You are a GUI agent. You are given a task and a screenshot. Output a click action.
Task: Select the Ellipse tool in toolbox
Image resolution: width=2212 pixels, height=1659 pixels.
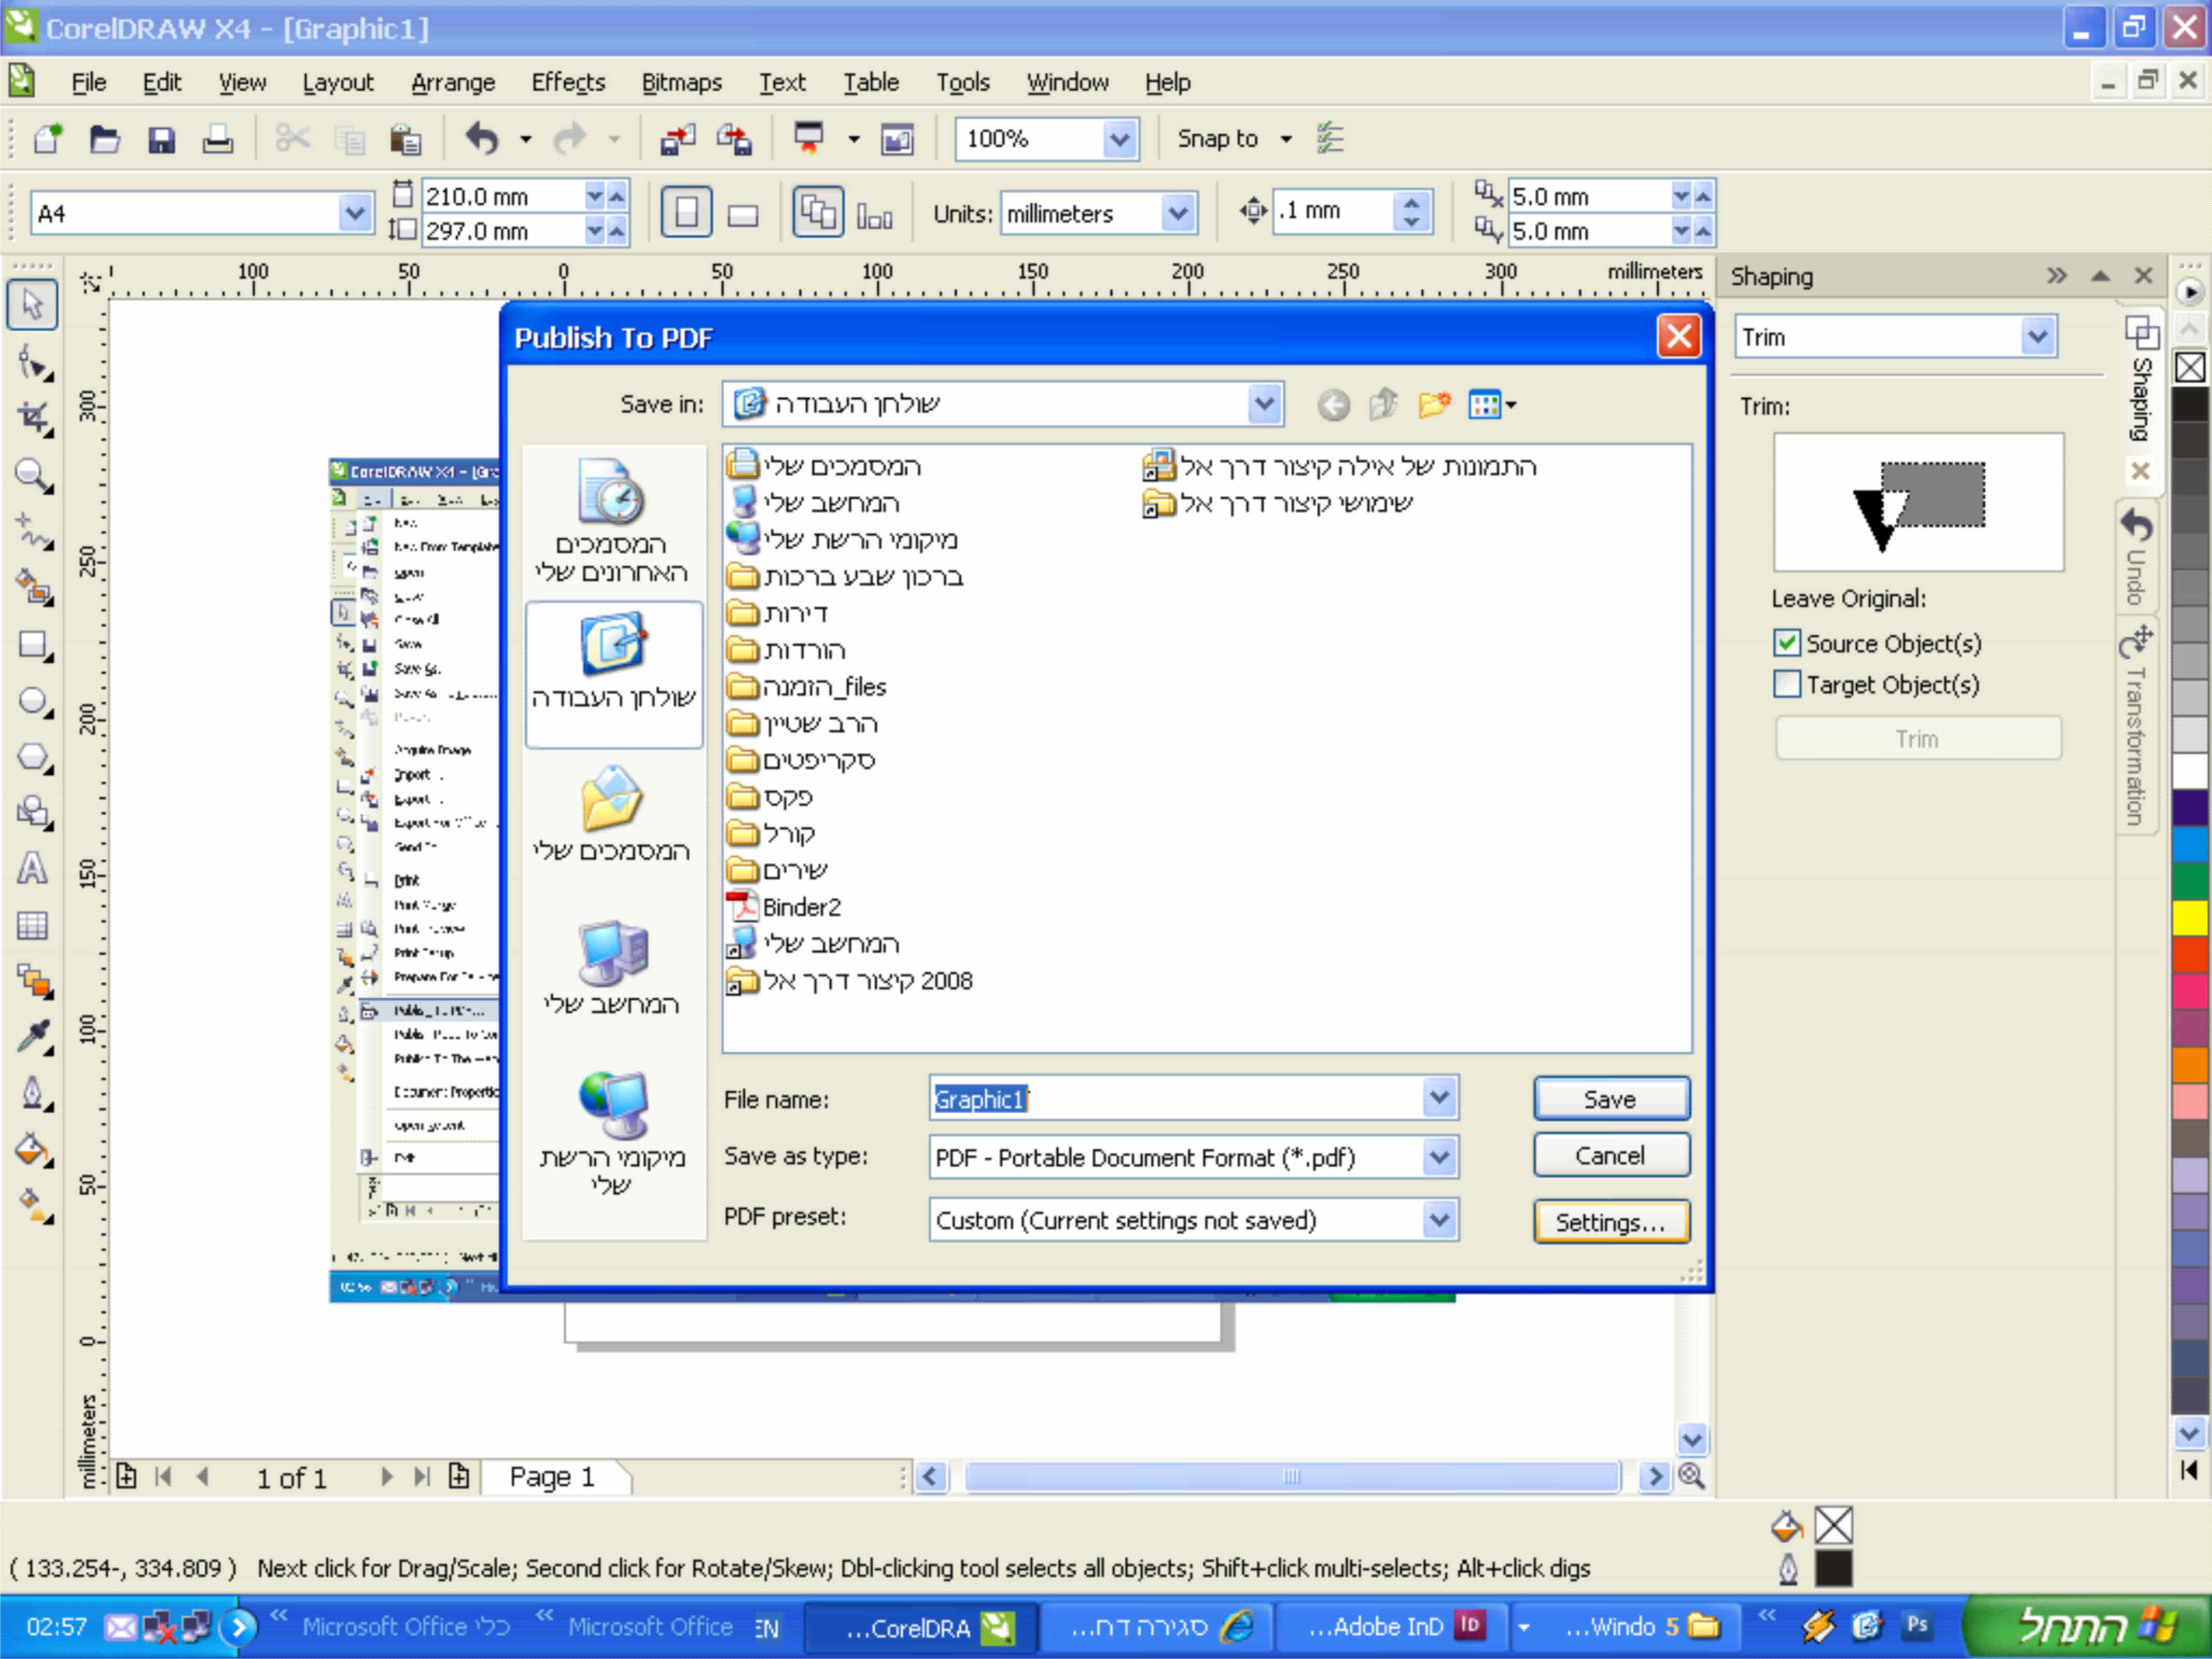click(31, 701)
